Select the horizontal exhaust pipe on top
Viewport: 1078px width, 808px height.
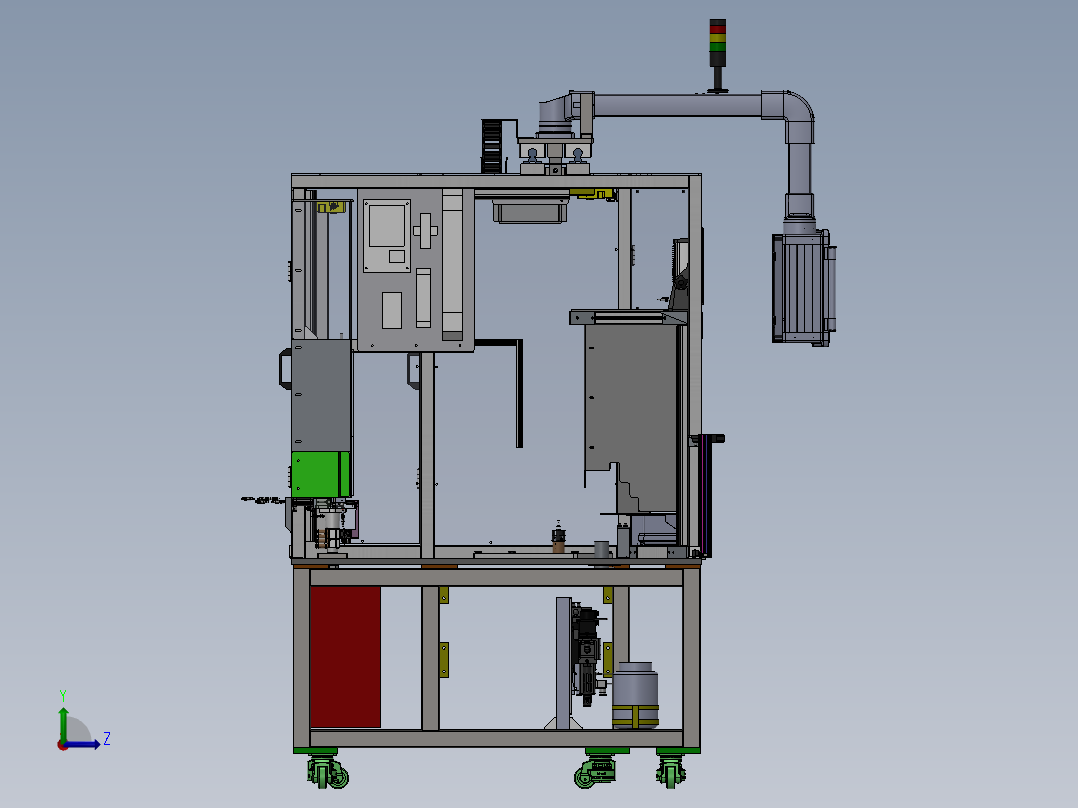(677, 105)
